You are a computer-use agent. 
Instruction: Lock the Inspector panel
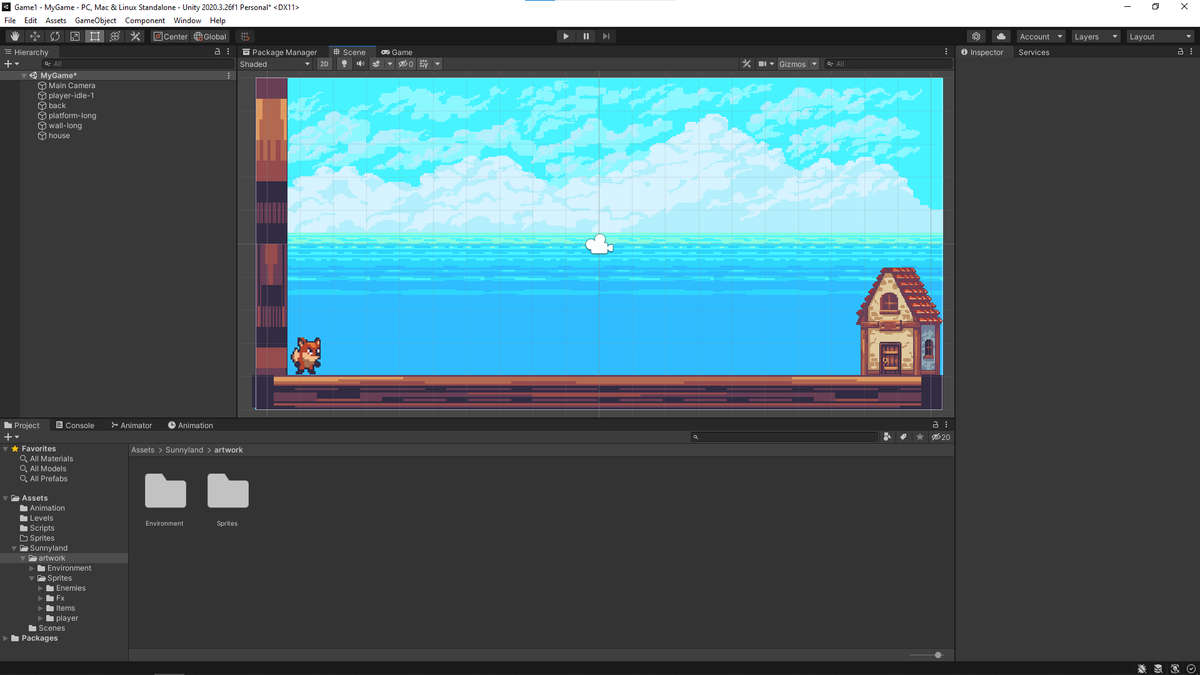(x=1181, y=52)
